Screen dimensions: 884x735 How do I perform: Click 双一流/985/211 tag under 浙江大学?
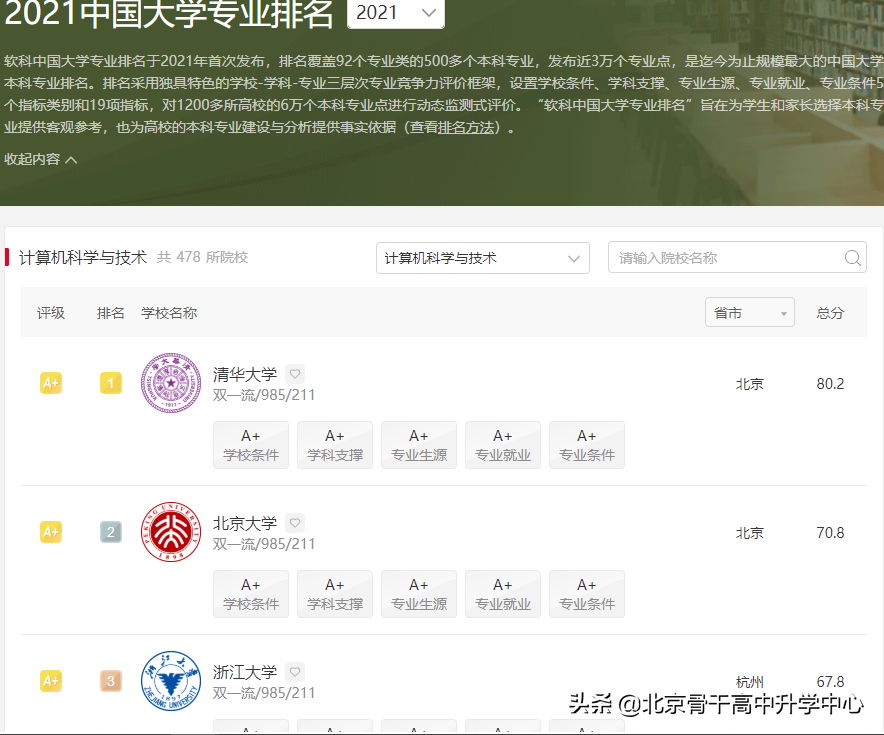click(x=263, y=693)
